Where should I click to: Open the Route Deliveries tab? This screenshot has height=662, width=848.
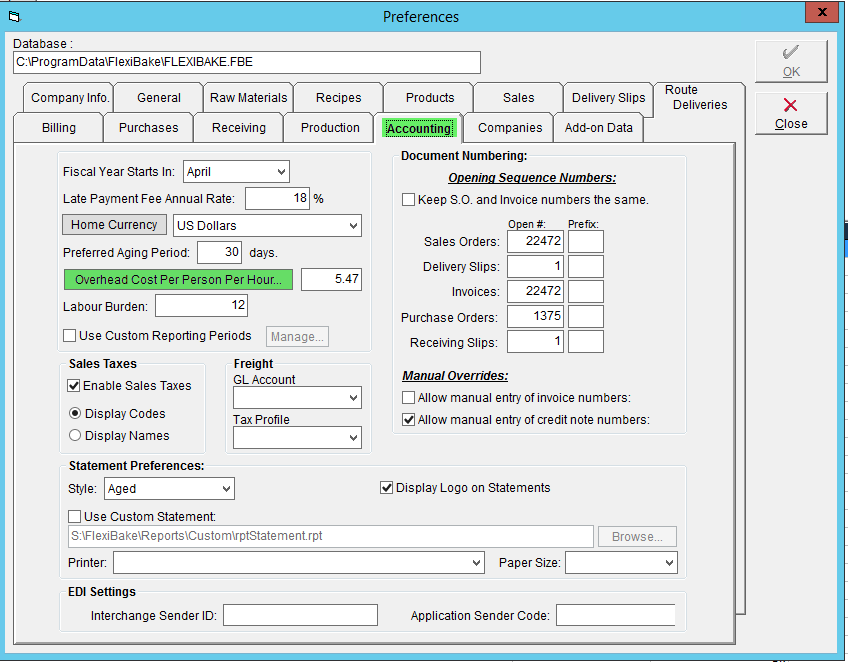click(x=699, y=98)
